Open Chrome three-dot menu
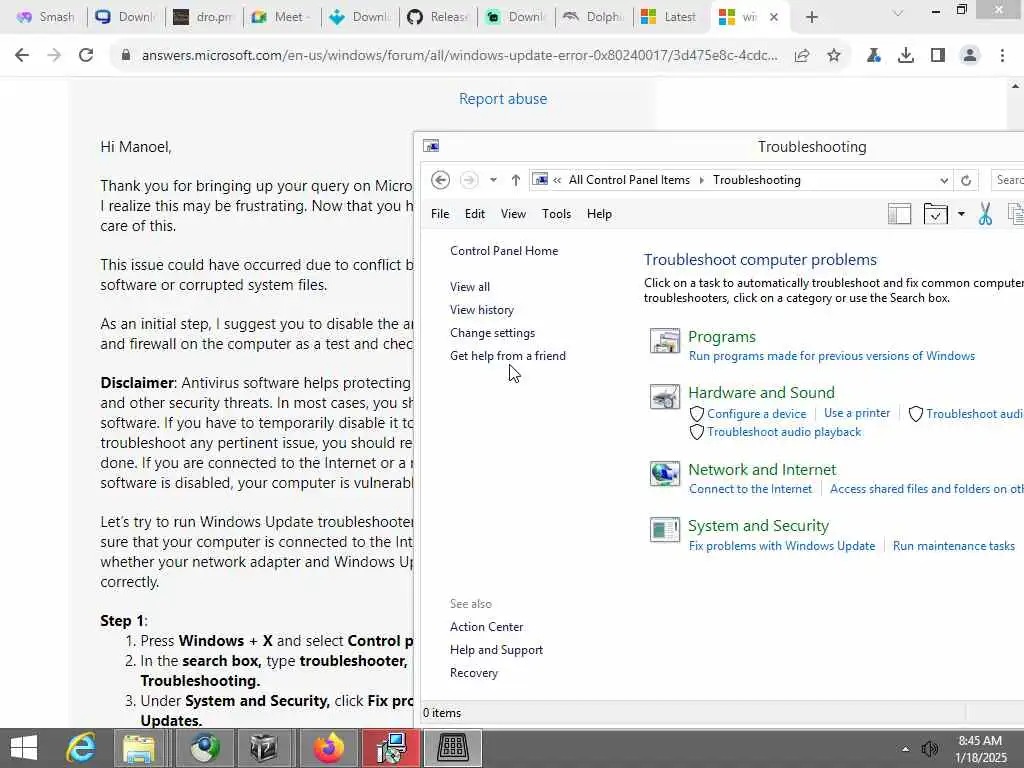 click(1002, 56)
